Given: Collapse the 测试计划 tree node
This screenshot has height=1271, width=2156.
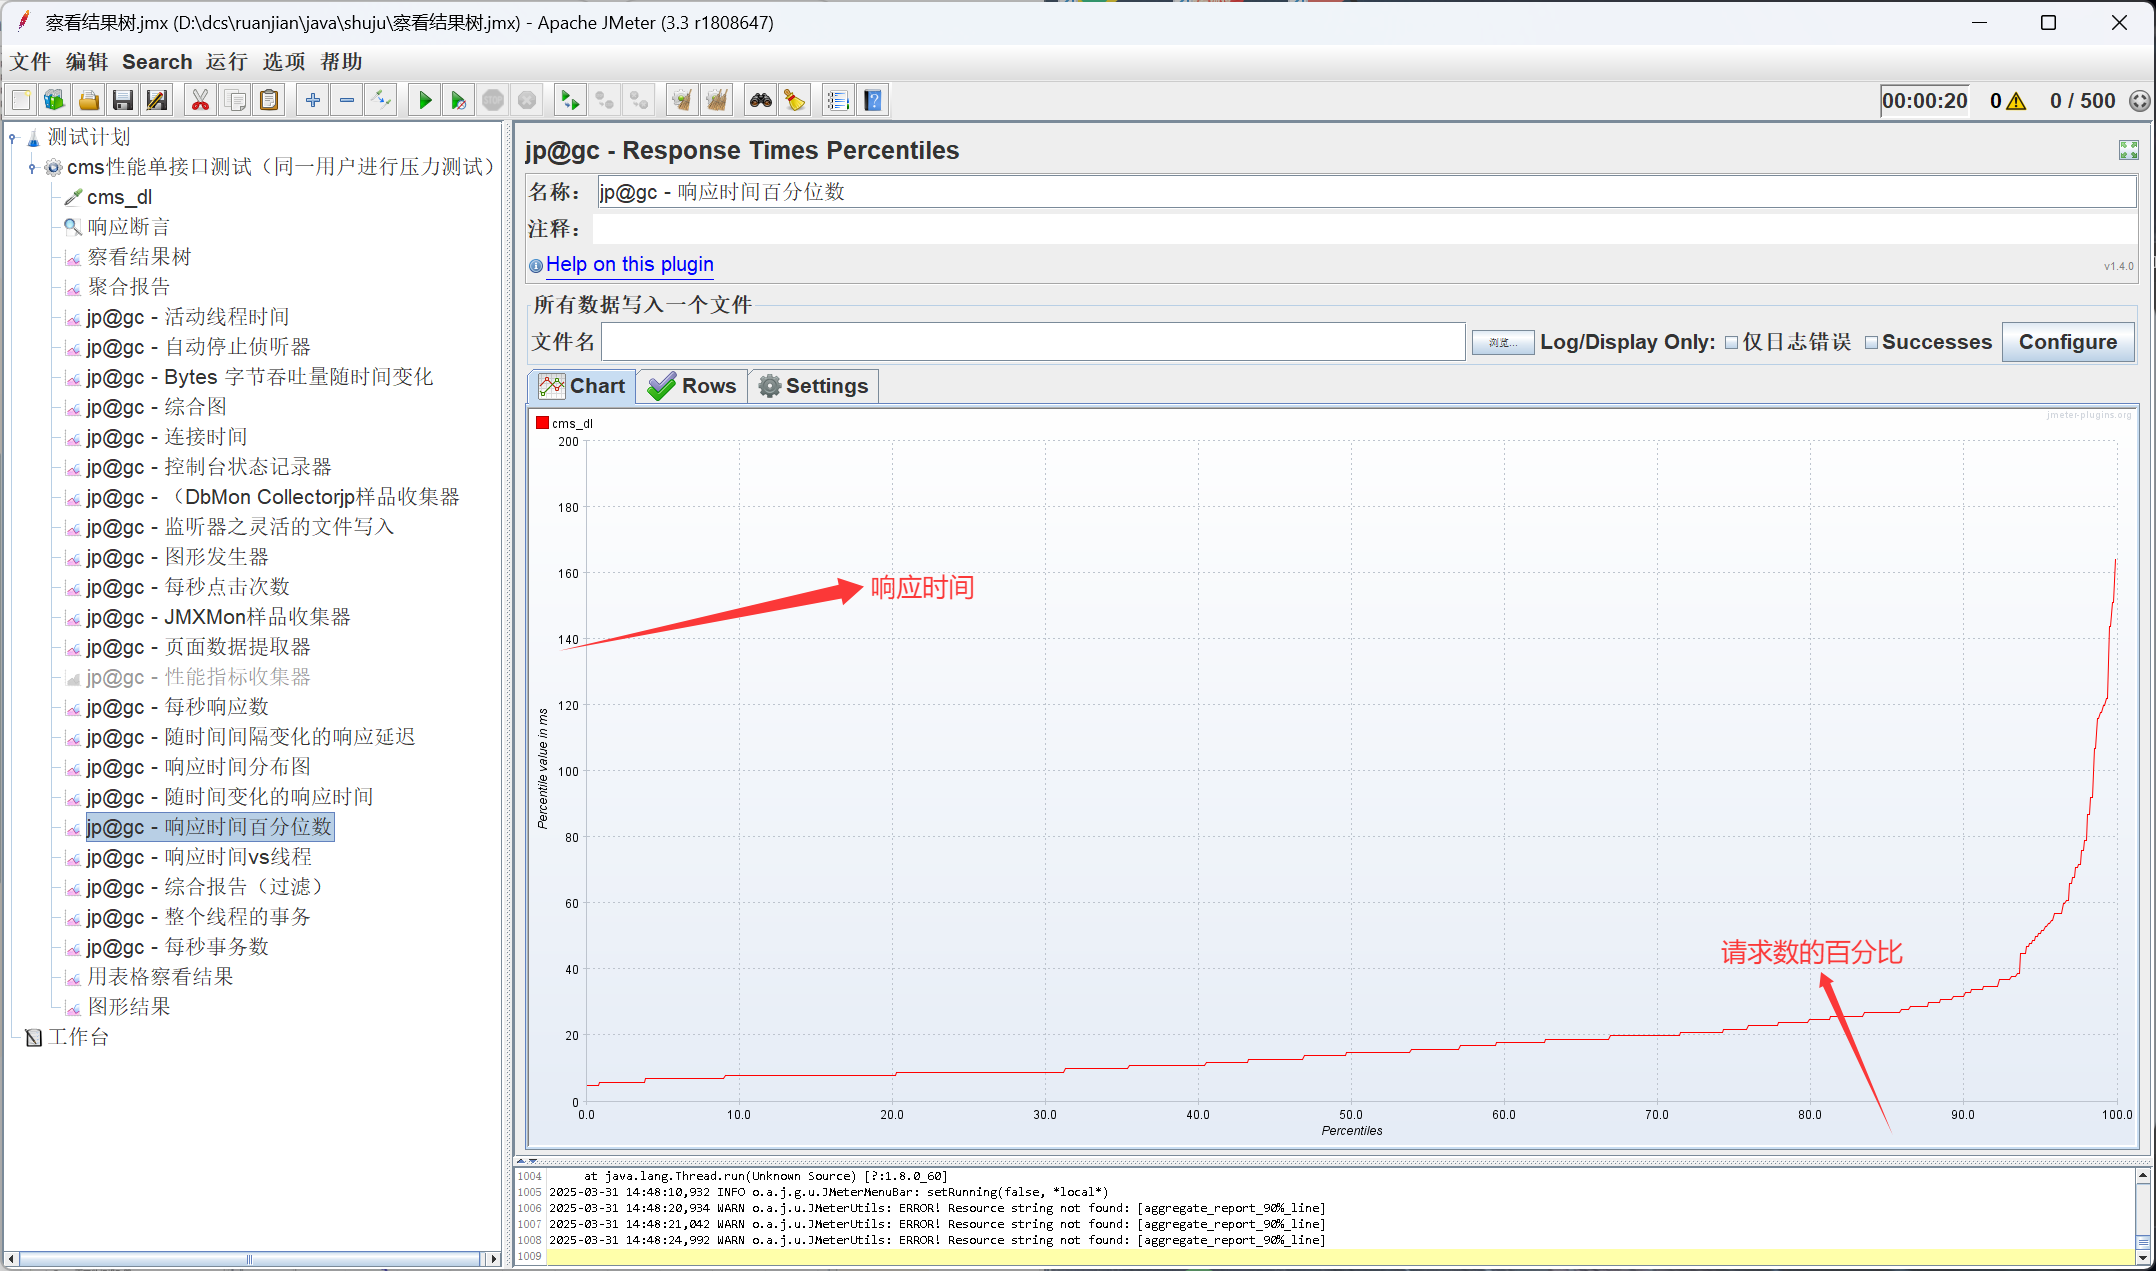Looking at the screenshot, I should coord(13,137).
